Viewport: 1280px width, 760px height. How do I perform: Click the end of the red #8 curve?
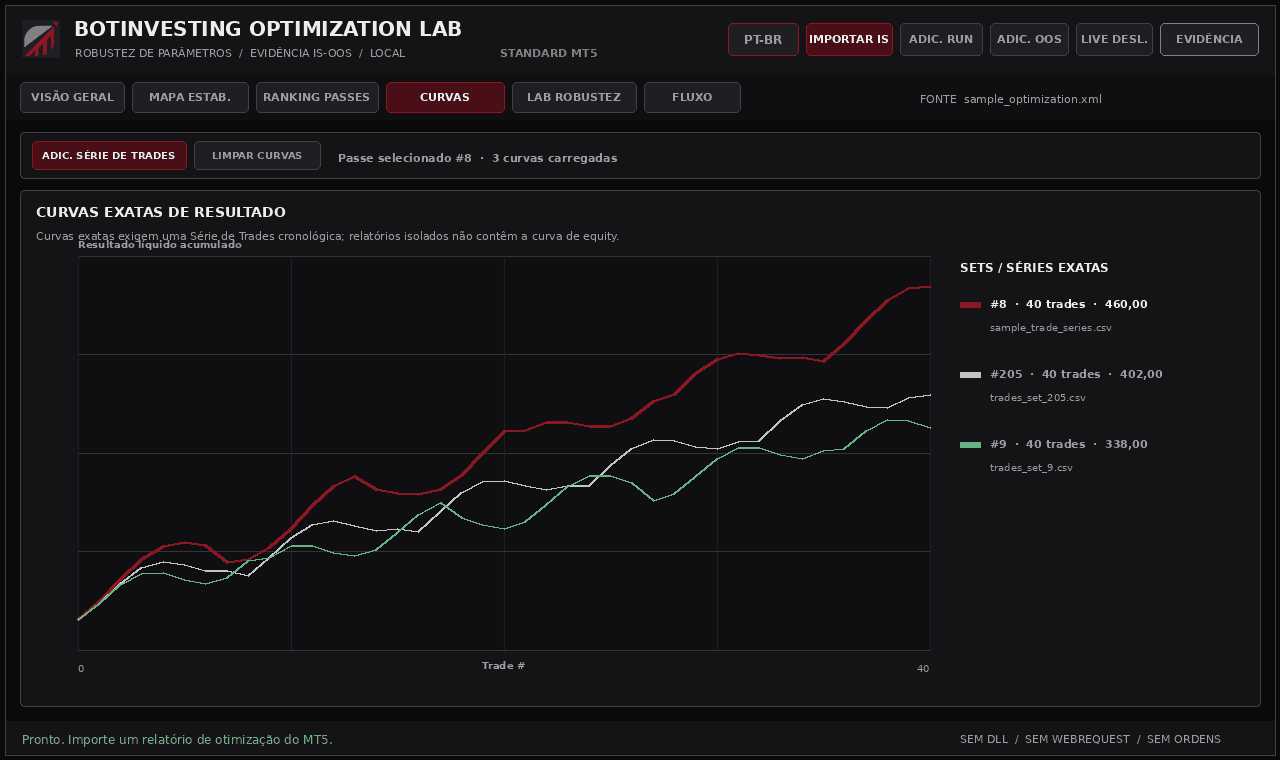coord(929,287)
